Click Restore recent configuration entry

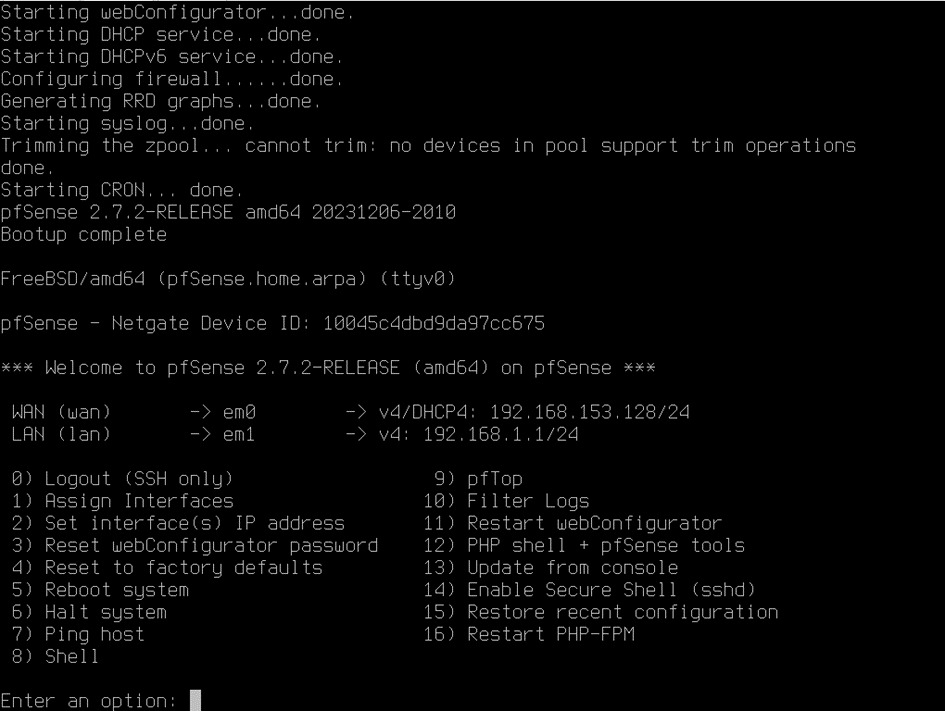[x=600, y=612]
